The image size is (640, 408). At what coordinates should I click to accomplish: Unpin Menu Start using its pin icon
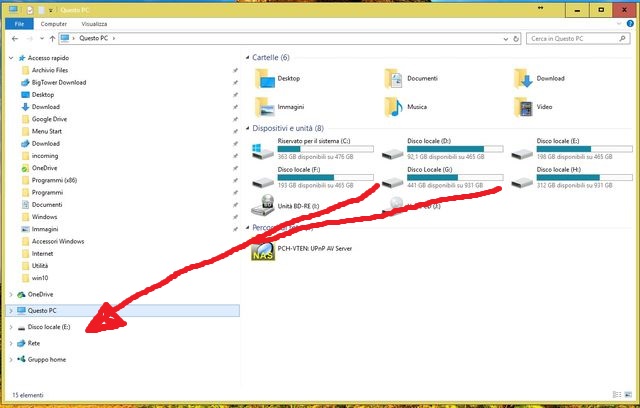pos(235,131)
